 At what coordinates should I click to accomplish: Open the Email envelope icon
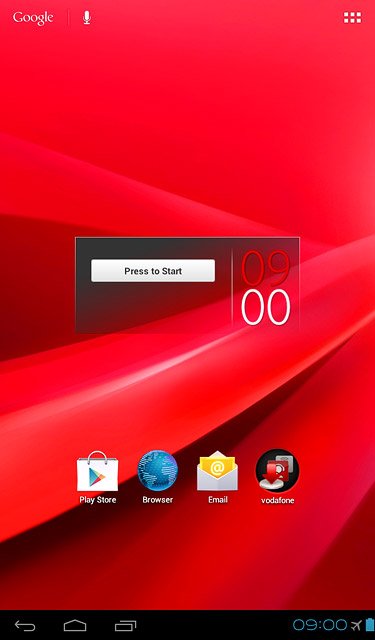(x=217, y=471)
